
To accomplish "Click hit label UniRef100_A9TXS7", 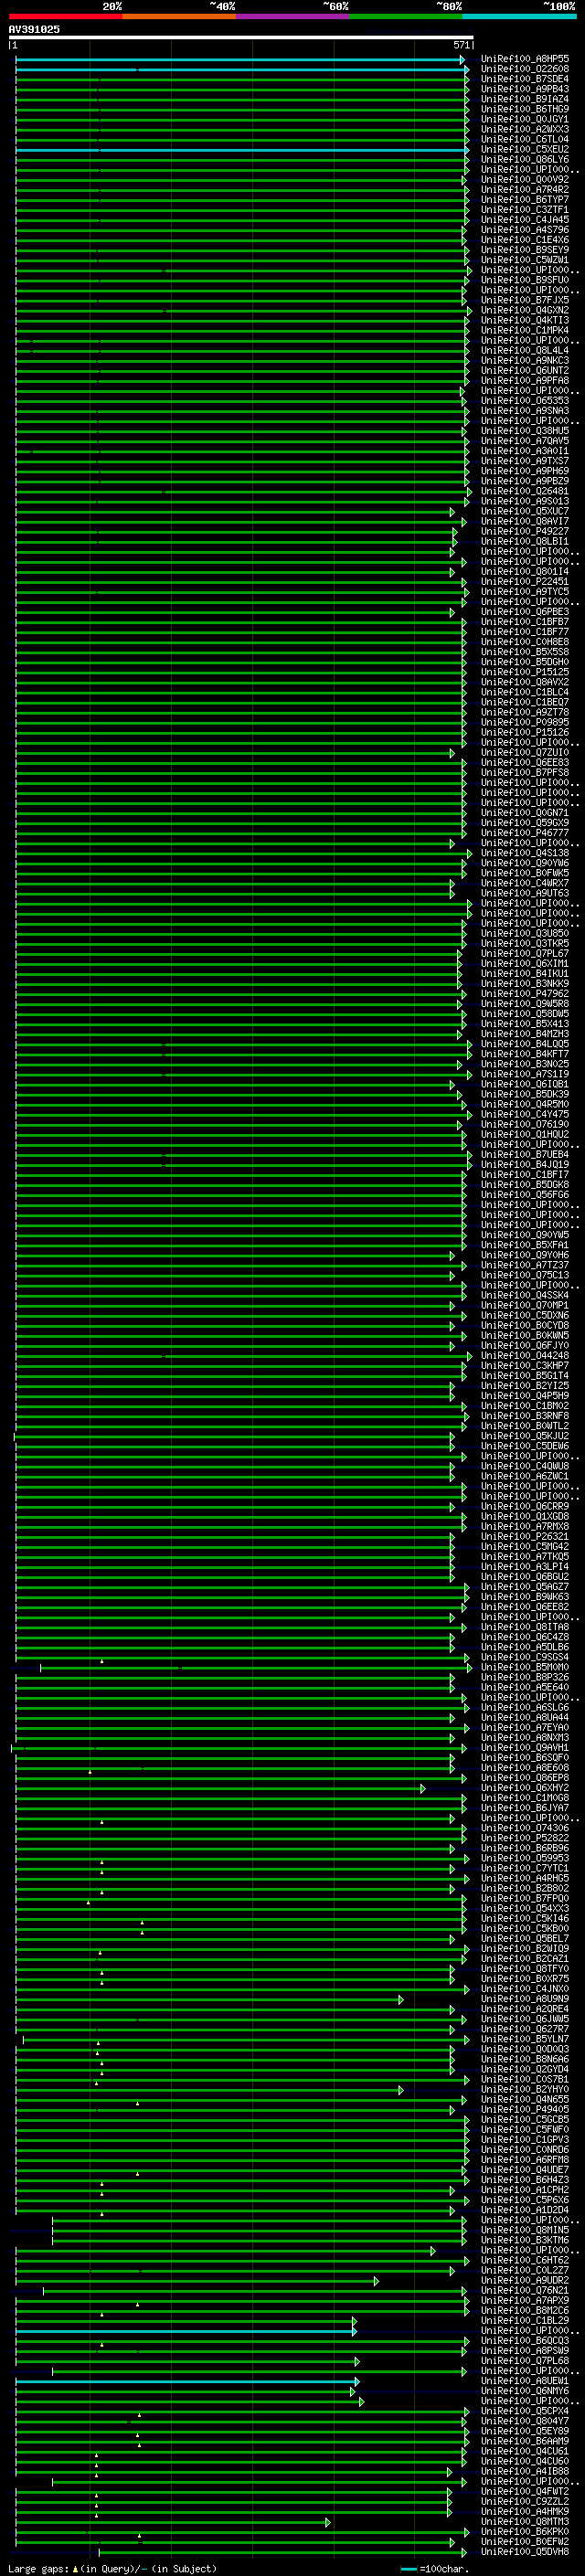I will tap(525, 460).
